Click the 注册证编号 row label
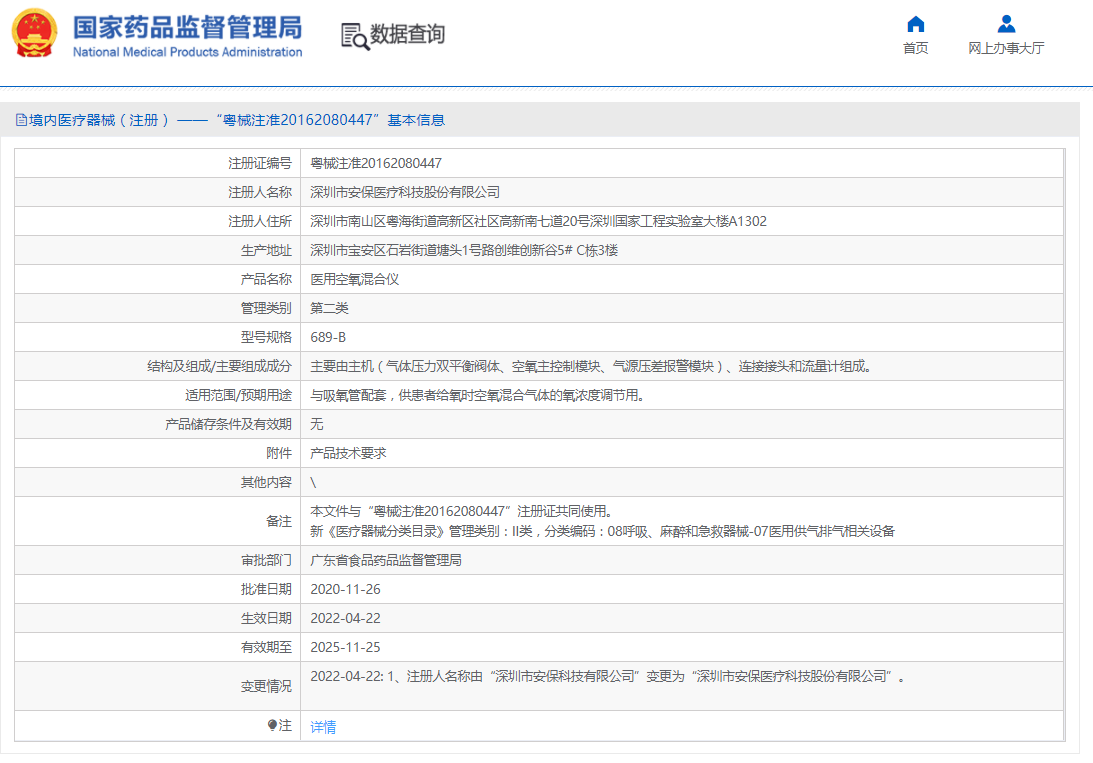The width and height of the screenshot is (1093, 763). coord(260,163)
